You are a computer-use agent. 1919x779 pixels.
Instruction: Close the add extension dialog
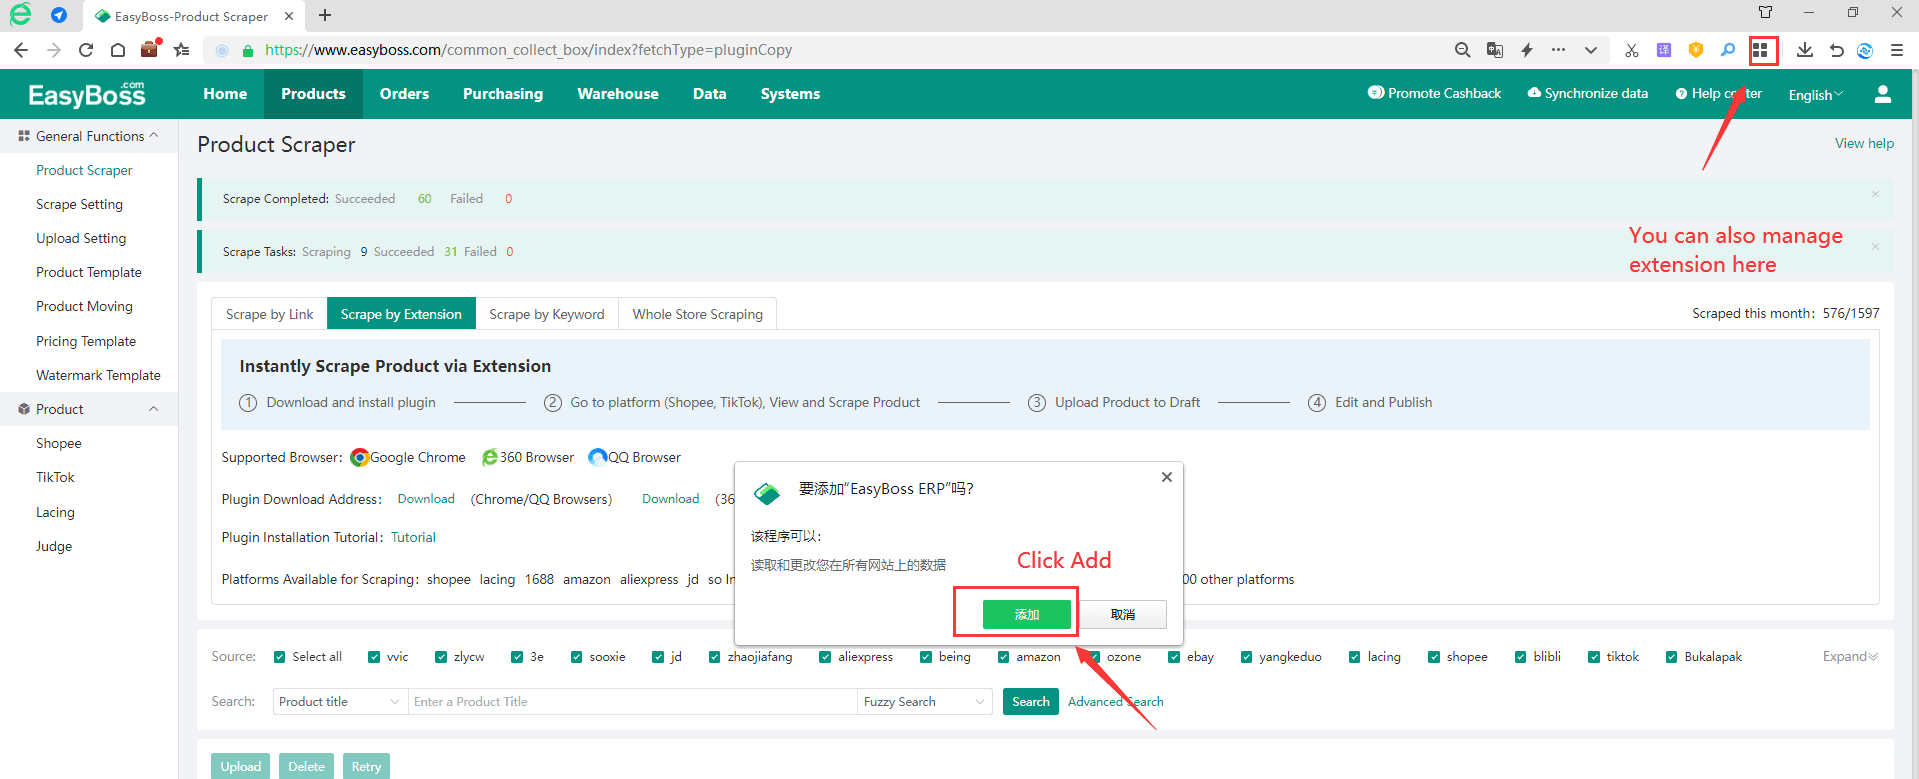(x=1167, y=477)
